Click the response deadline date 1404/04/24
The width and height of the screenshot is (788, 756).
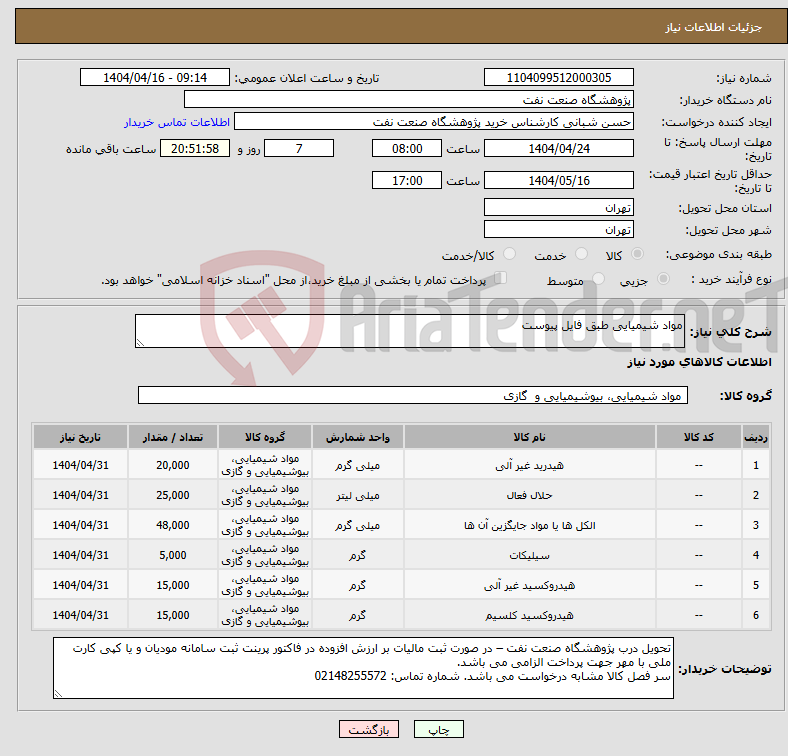pos(558,148)
